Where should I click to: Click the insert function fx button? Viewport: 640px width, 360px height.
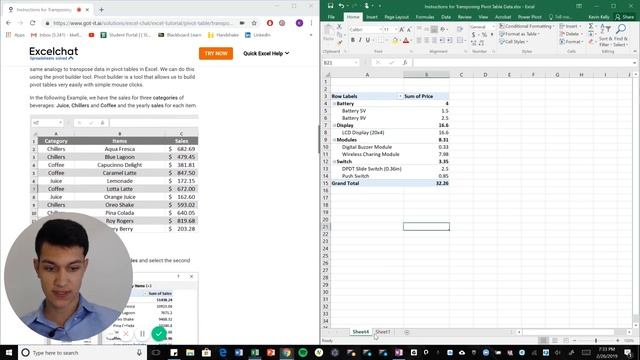(405, 62)
